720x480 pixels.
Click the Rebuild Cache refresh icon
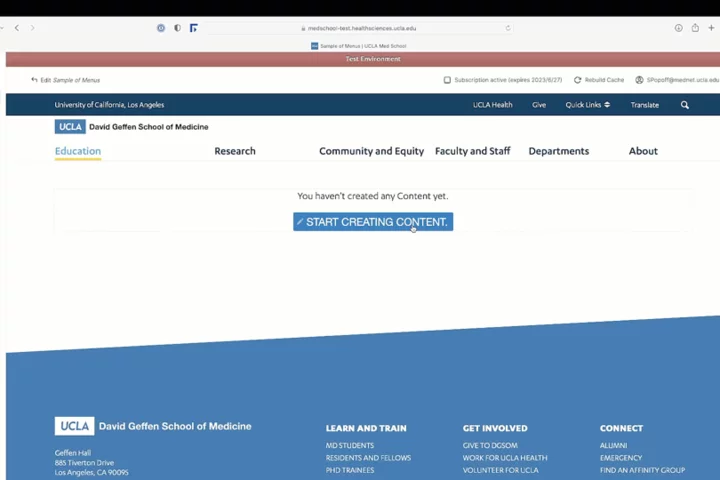[x=578, y=80]
